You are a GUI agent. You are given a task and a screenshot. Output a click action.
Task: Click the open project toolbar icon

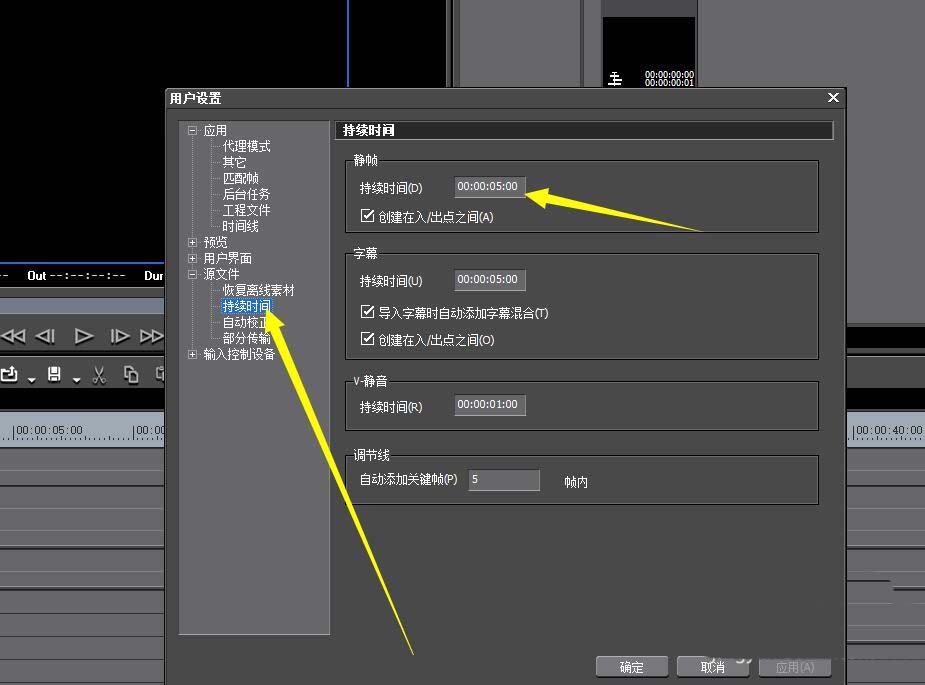point(9,374)
